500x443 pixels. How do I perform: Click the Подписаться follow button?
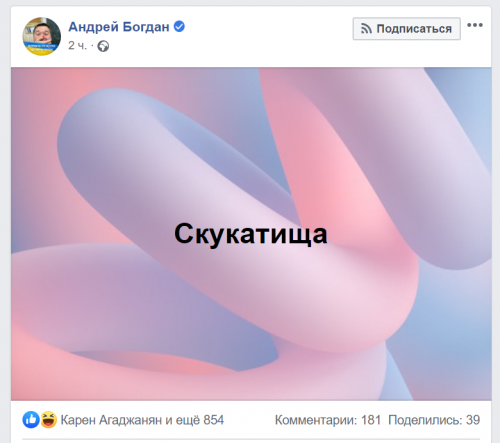pos(407,29)
